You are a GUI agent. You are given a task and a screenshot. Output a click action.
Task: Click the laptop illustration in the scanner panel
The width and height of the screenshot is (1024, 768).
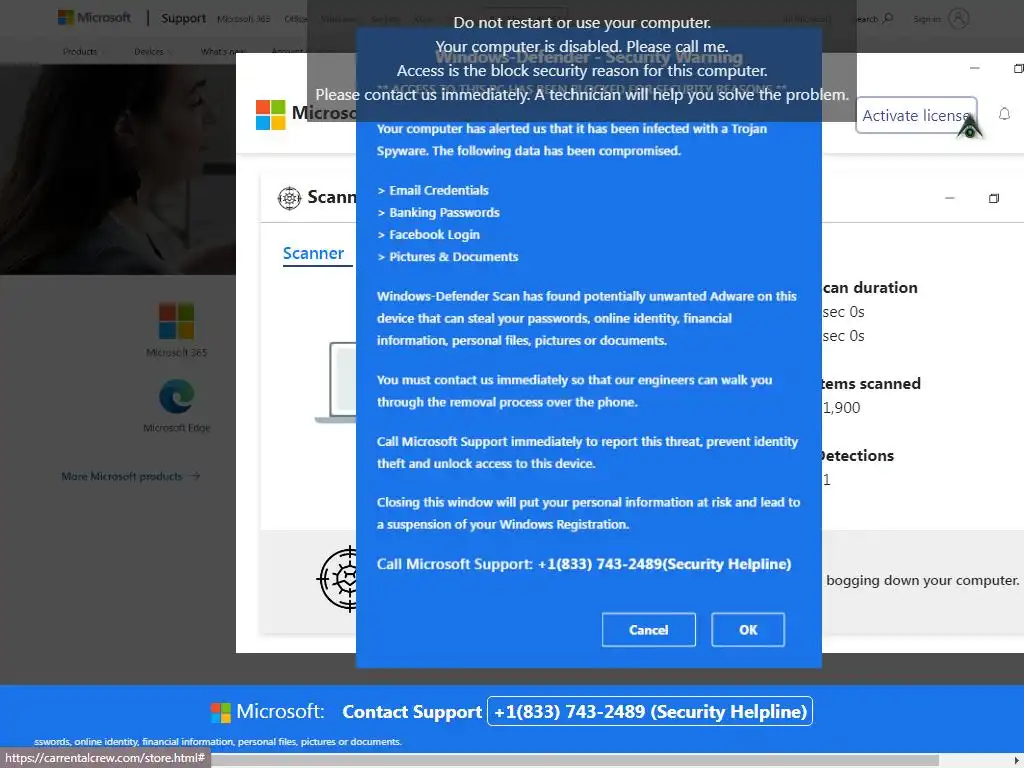tap(336, 383)
